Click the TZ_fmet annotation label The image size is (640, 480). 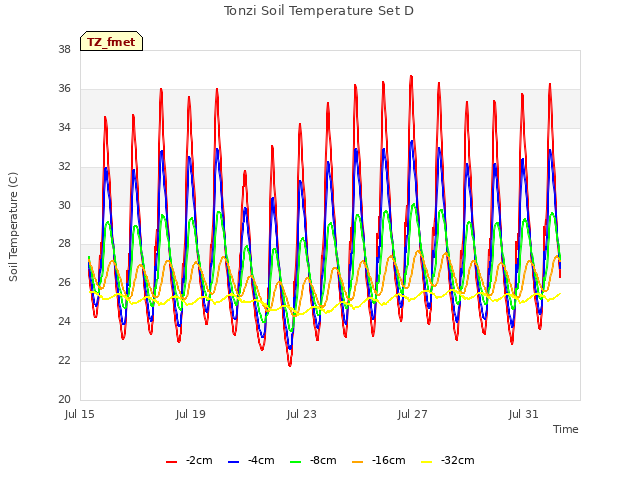[111, 42]
